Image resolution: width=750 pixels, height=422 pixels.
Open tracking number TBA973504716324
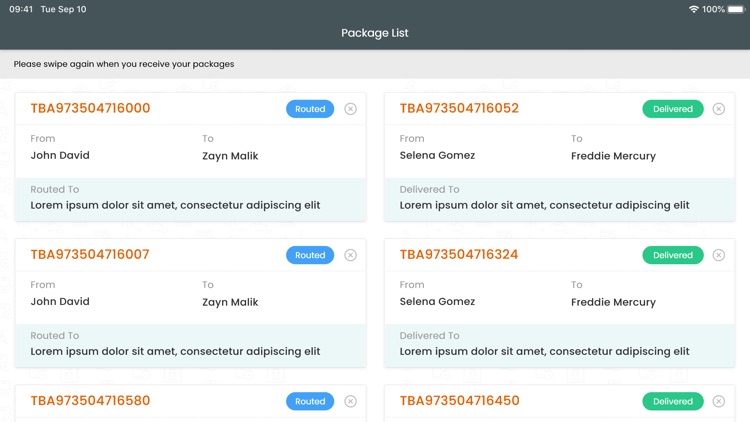tap(459, 255)
